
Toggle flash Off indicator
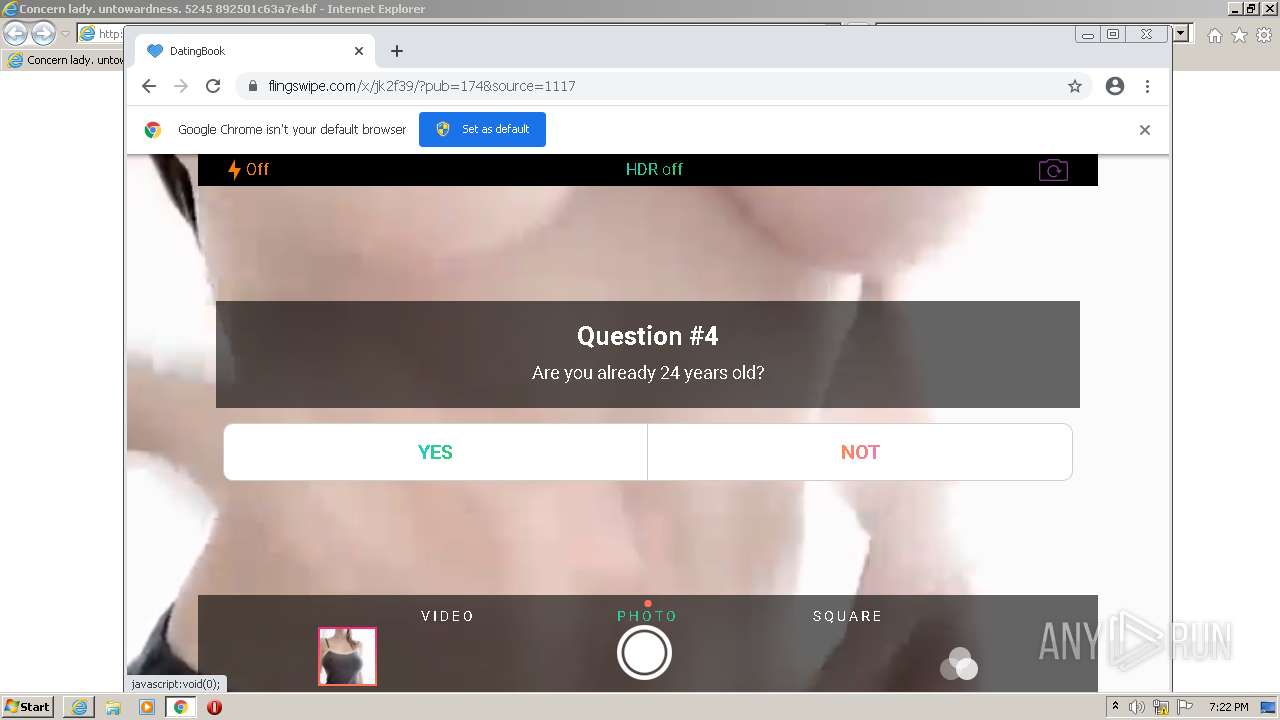248,169
